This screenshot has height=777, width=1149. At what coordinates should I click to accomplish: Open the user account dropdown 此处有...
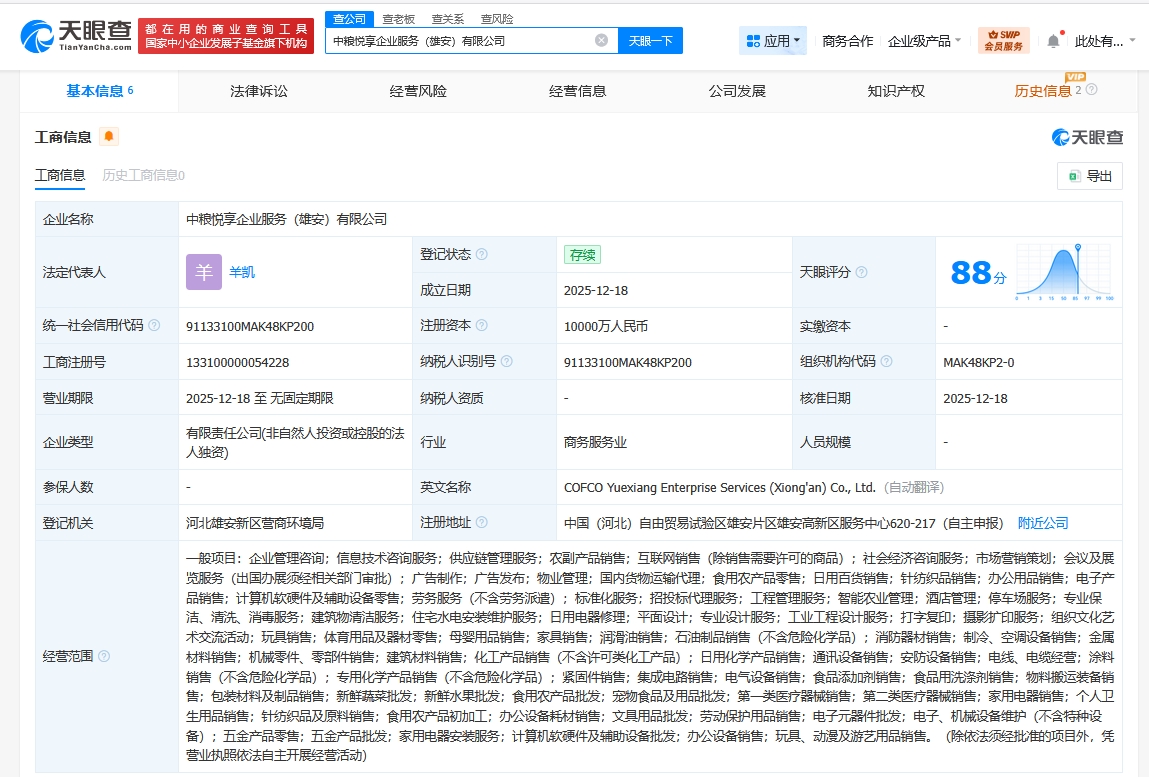point(1104,41)
